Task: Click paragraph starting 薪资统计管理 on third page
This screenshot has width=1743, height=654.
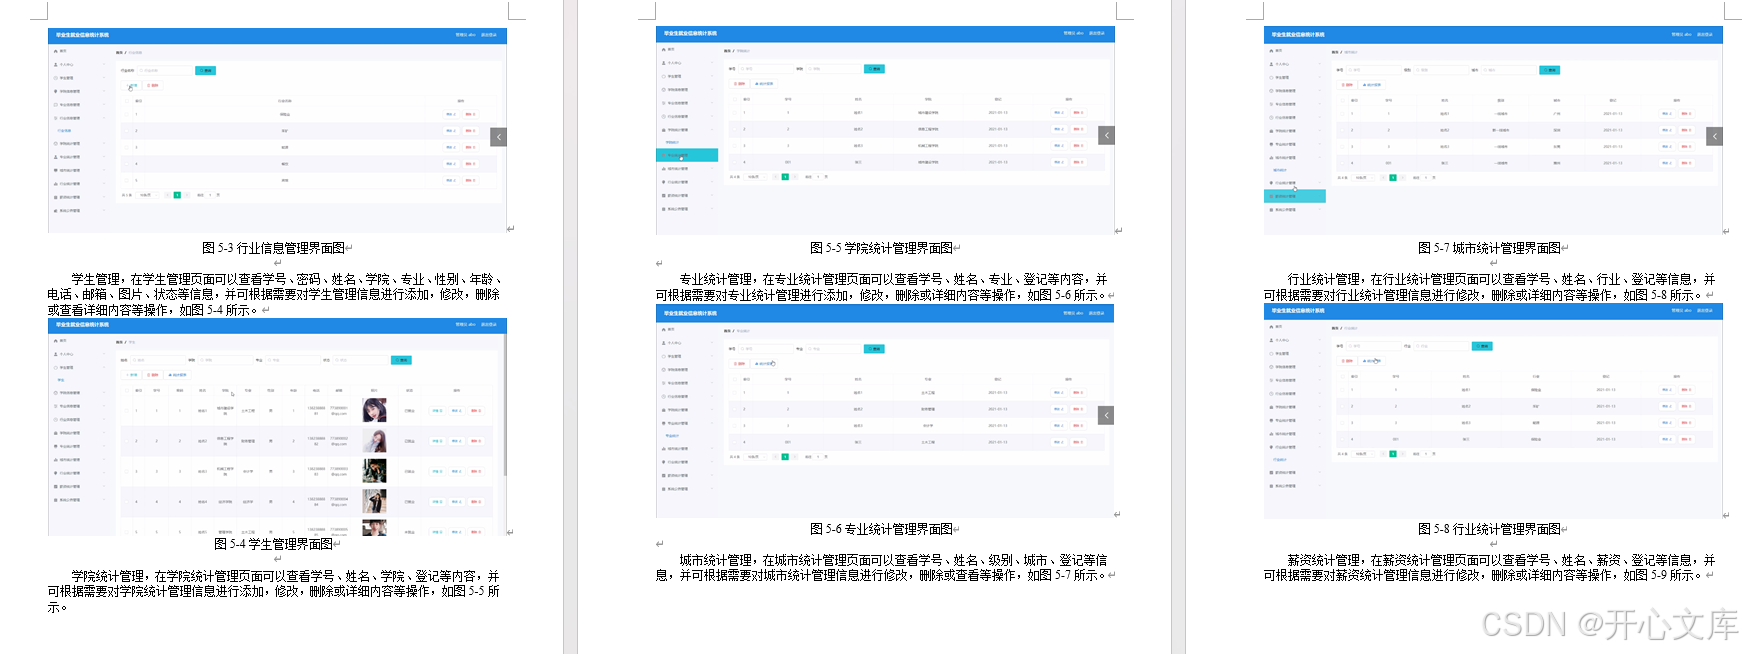Action: coord(1489,568)
